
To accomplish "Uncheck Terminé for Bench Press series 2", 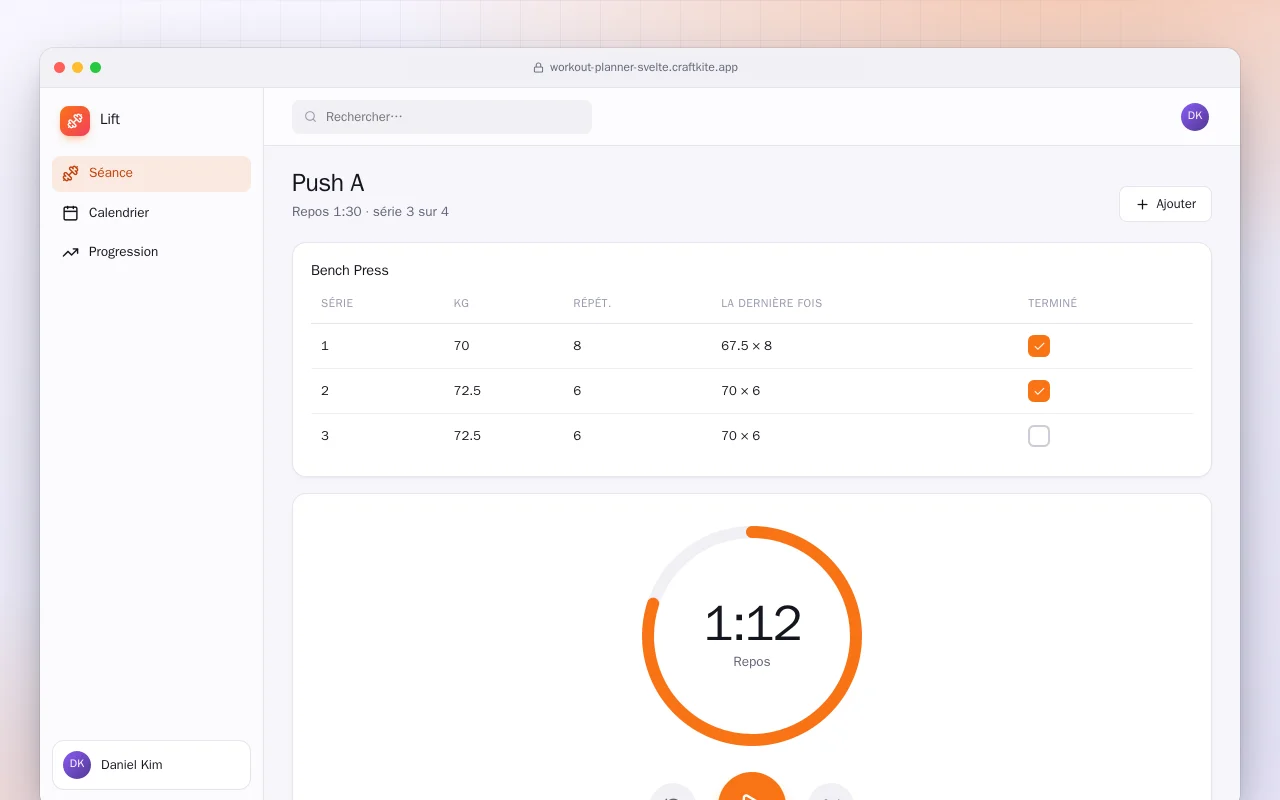I will [1039, 391].
